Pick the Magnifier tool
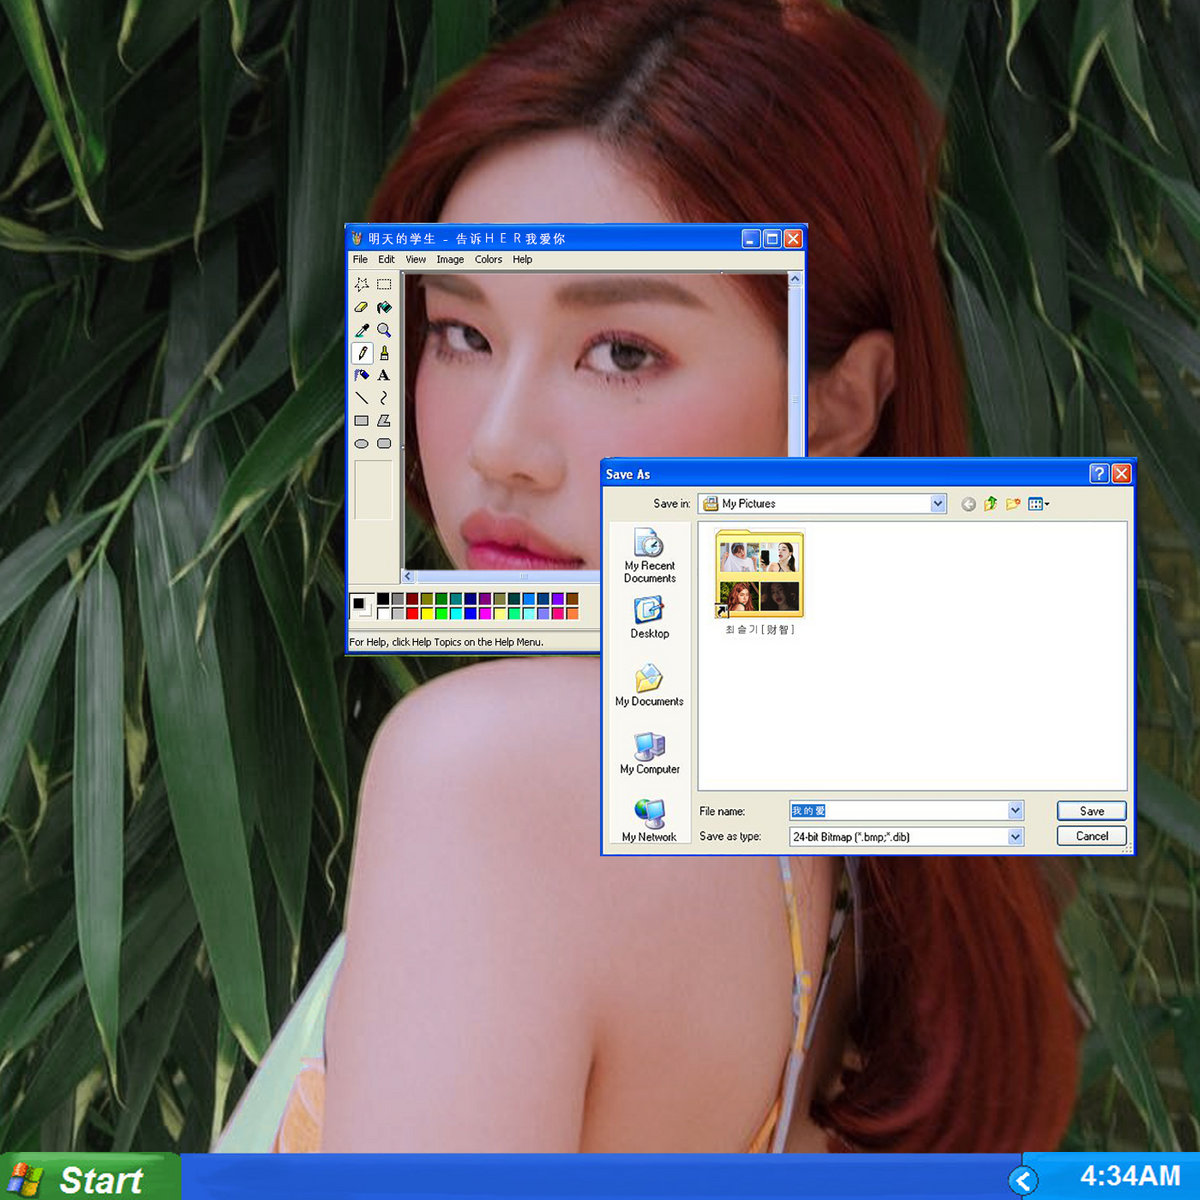 (384, 330)
